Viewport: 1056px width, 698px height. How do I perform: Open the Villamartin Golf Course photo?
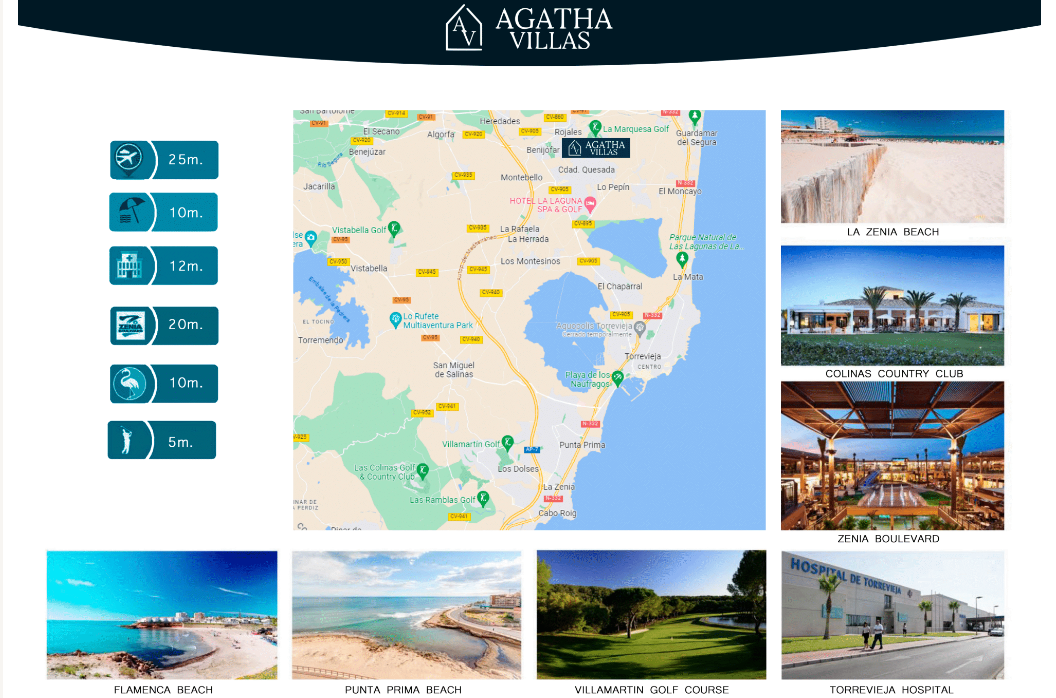click(651, 614)
